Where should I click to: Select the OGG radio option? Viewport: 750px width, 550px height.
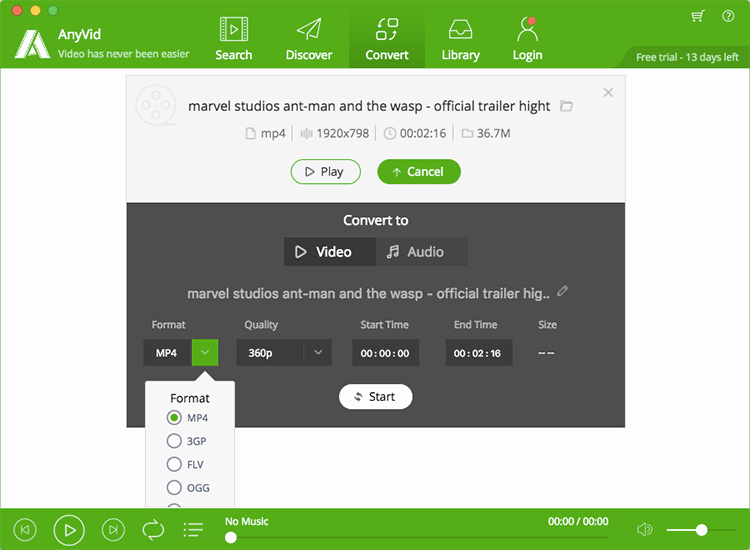[x=174, y=487]
